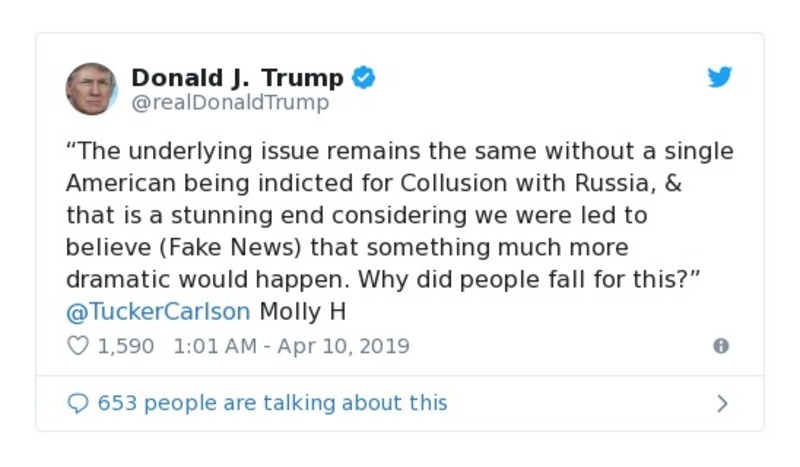
Task: Like the tweet with the heart icon
Action: pyautogui.click(x=76, y=346)
